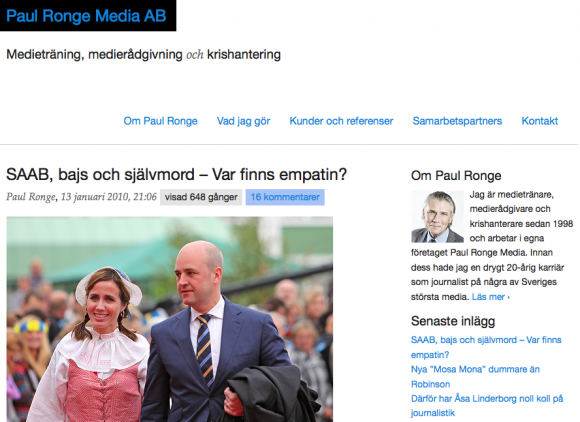Click the article headline about SAAB and empati
580x422 pixels.
[x=176, y=174]
